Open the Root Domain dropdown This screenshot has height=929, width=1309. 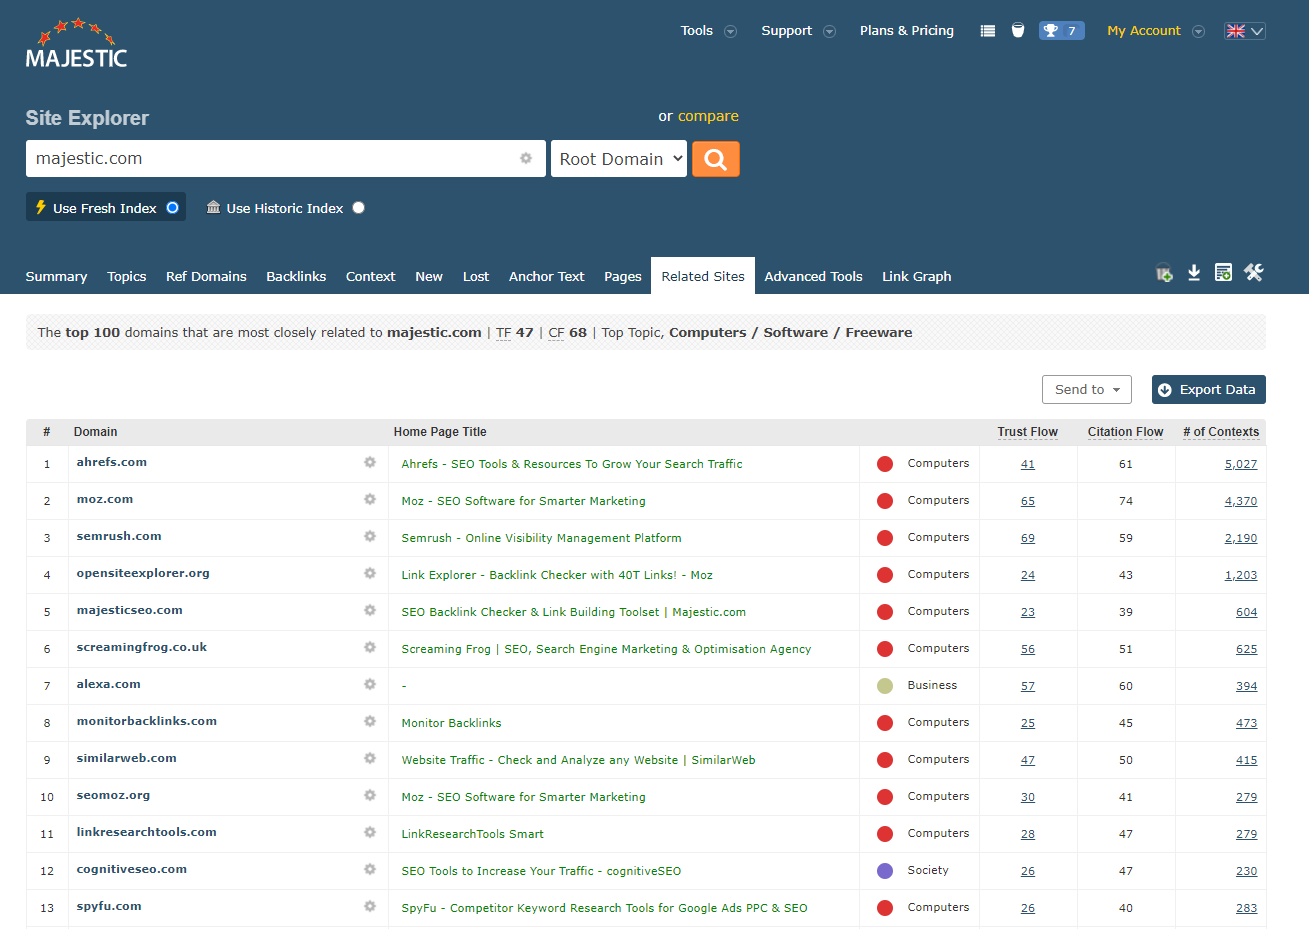[619, 158]
